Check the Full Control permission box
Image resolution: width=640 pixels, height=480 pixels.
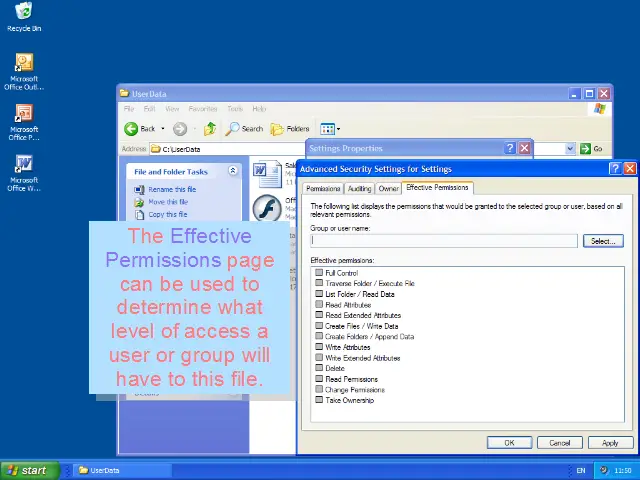click(319, 273)
